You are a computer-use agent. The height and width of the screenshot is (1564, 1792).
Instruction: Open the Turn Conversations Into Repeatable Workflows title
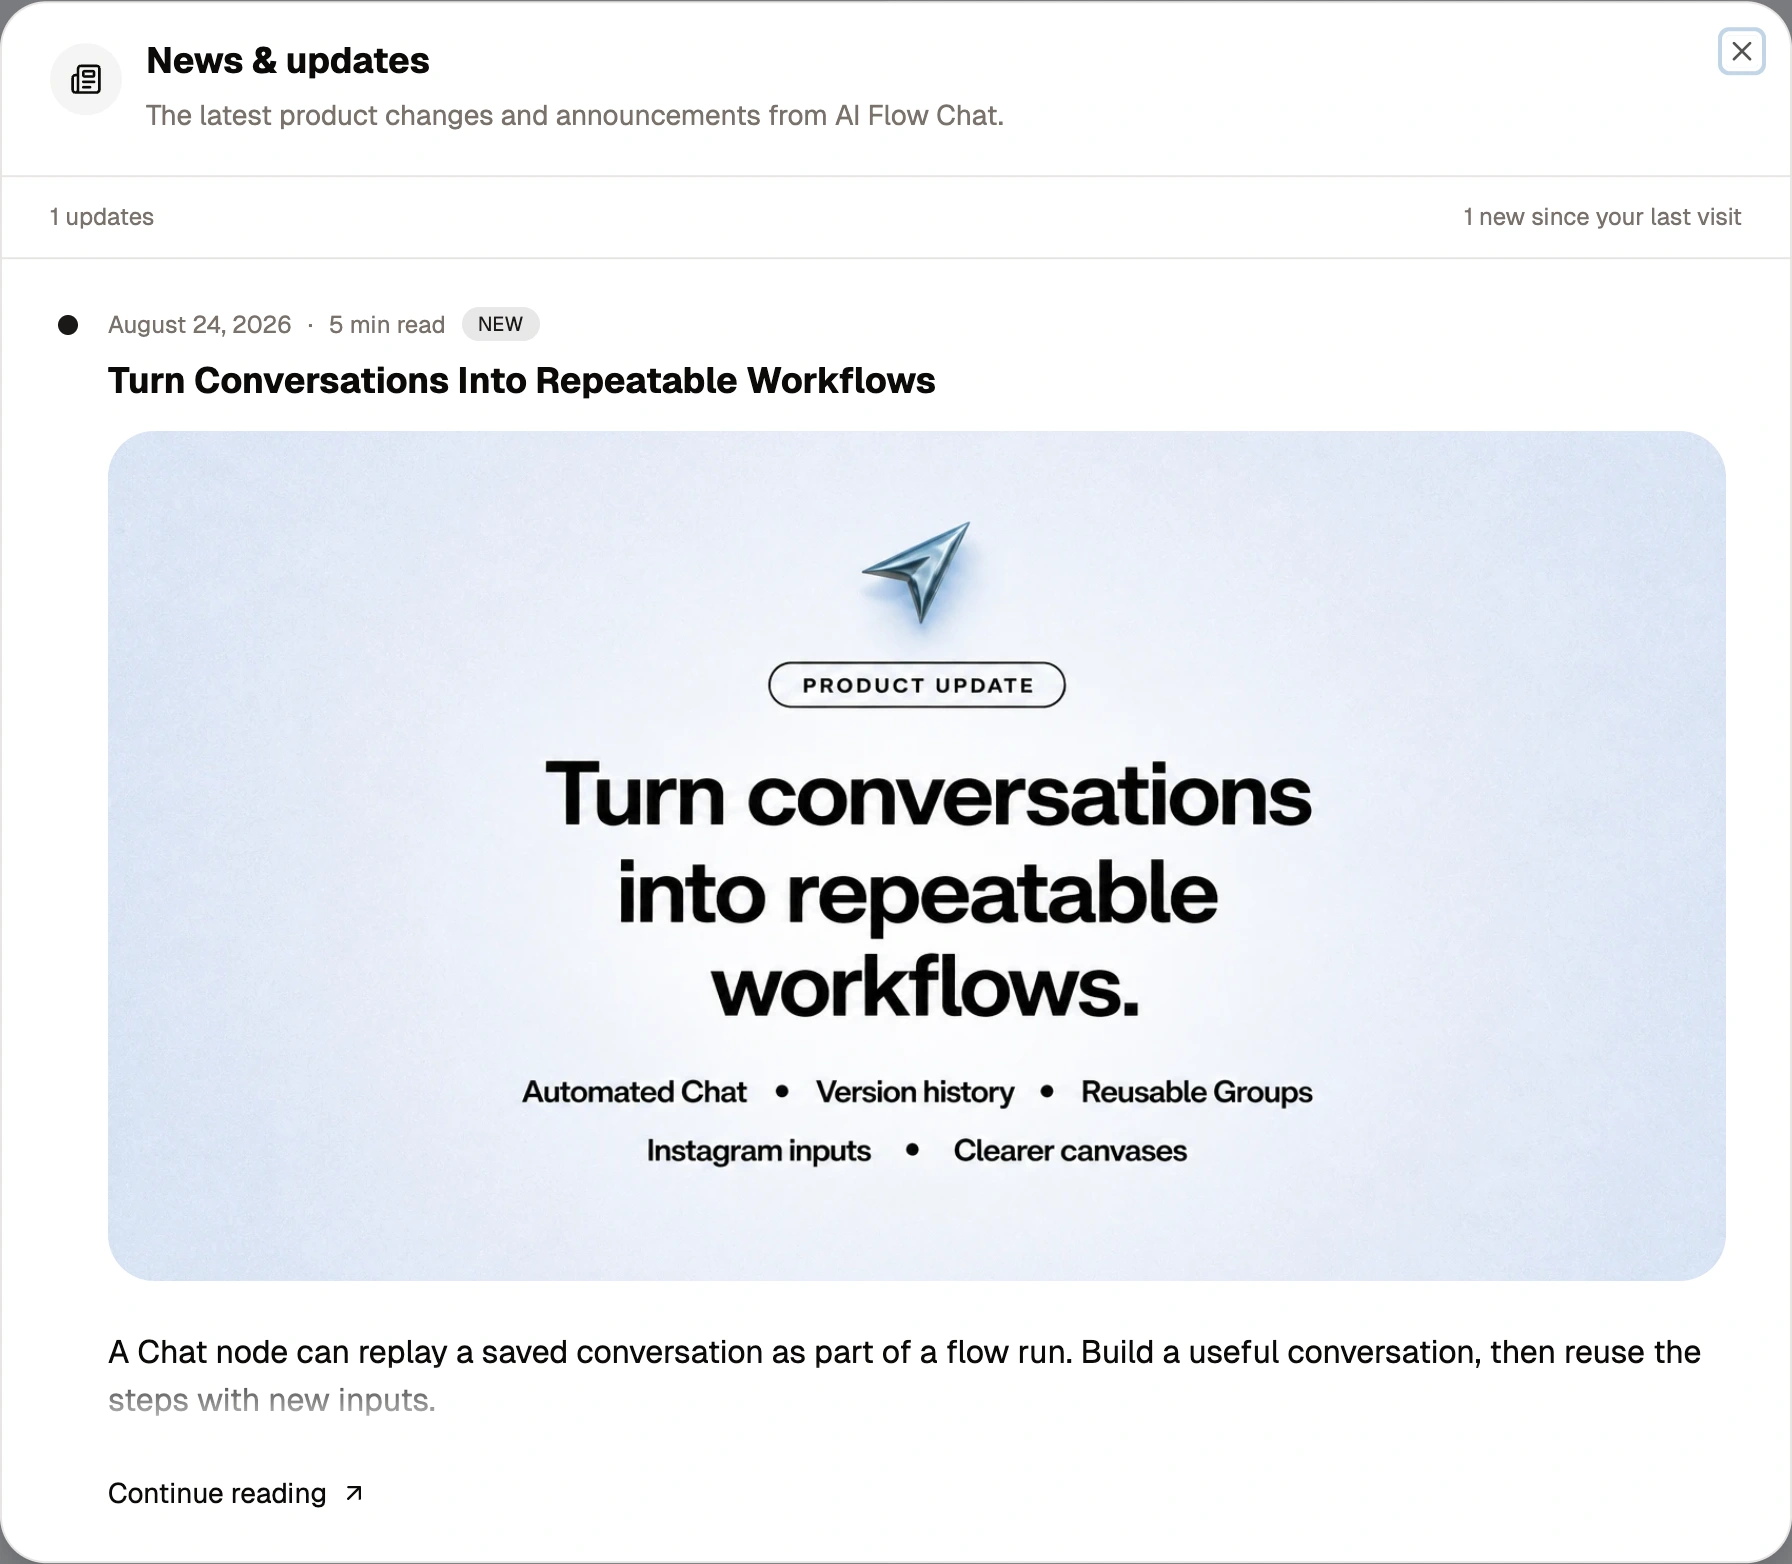(521, 381)
